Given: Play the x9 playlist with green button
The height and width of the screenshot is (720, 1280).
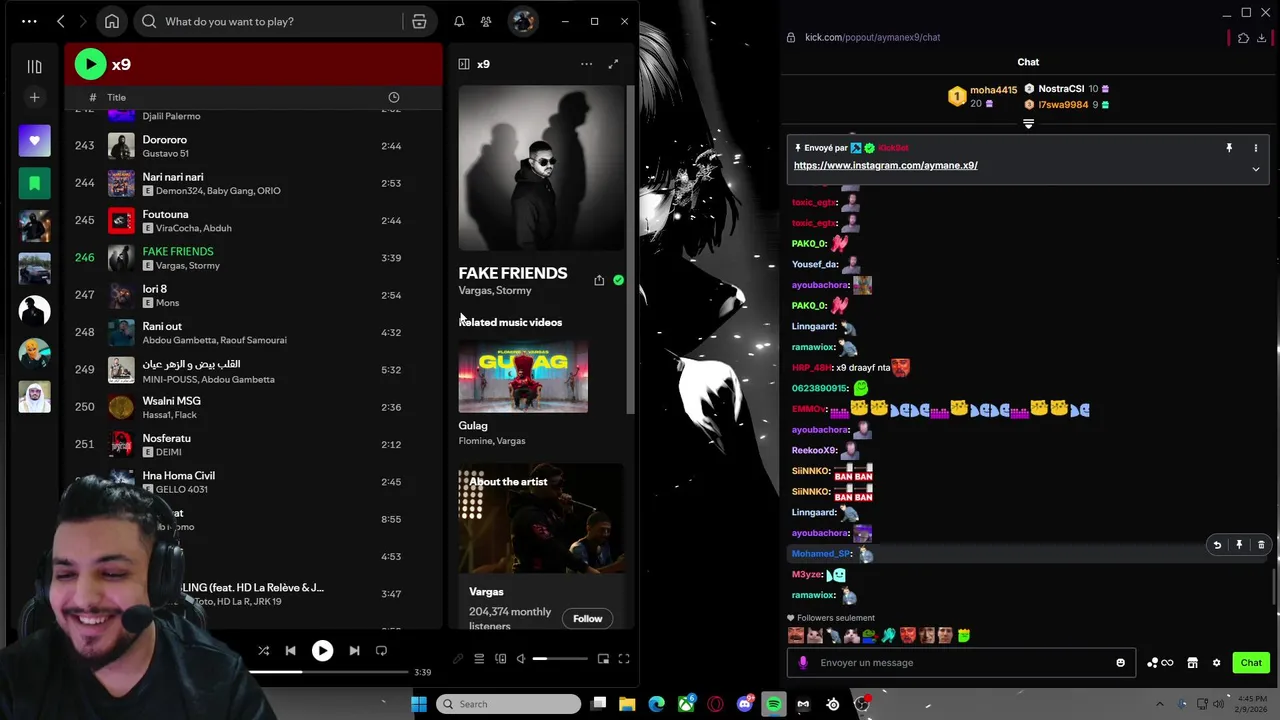Looking at the screenshot, I should [90, 64].
